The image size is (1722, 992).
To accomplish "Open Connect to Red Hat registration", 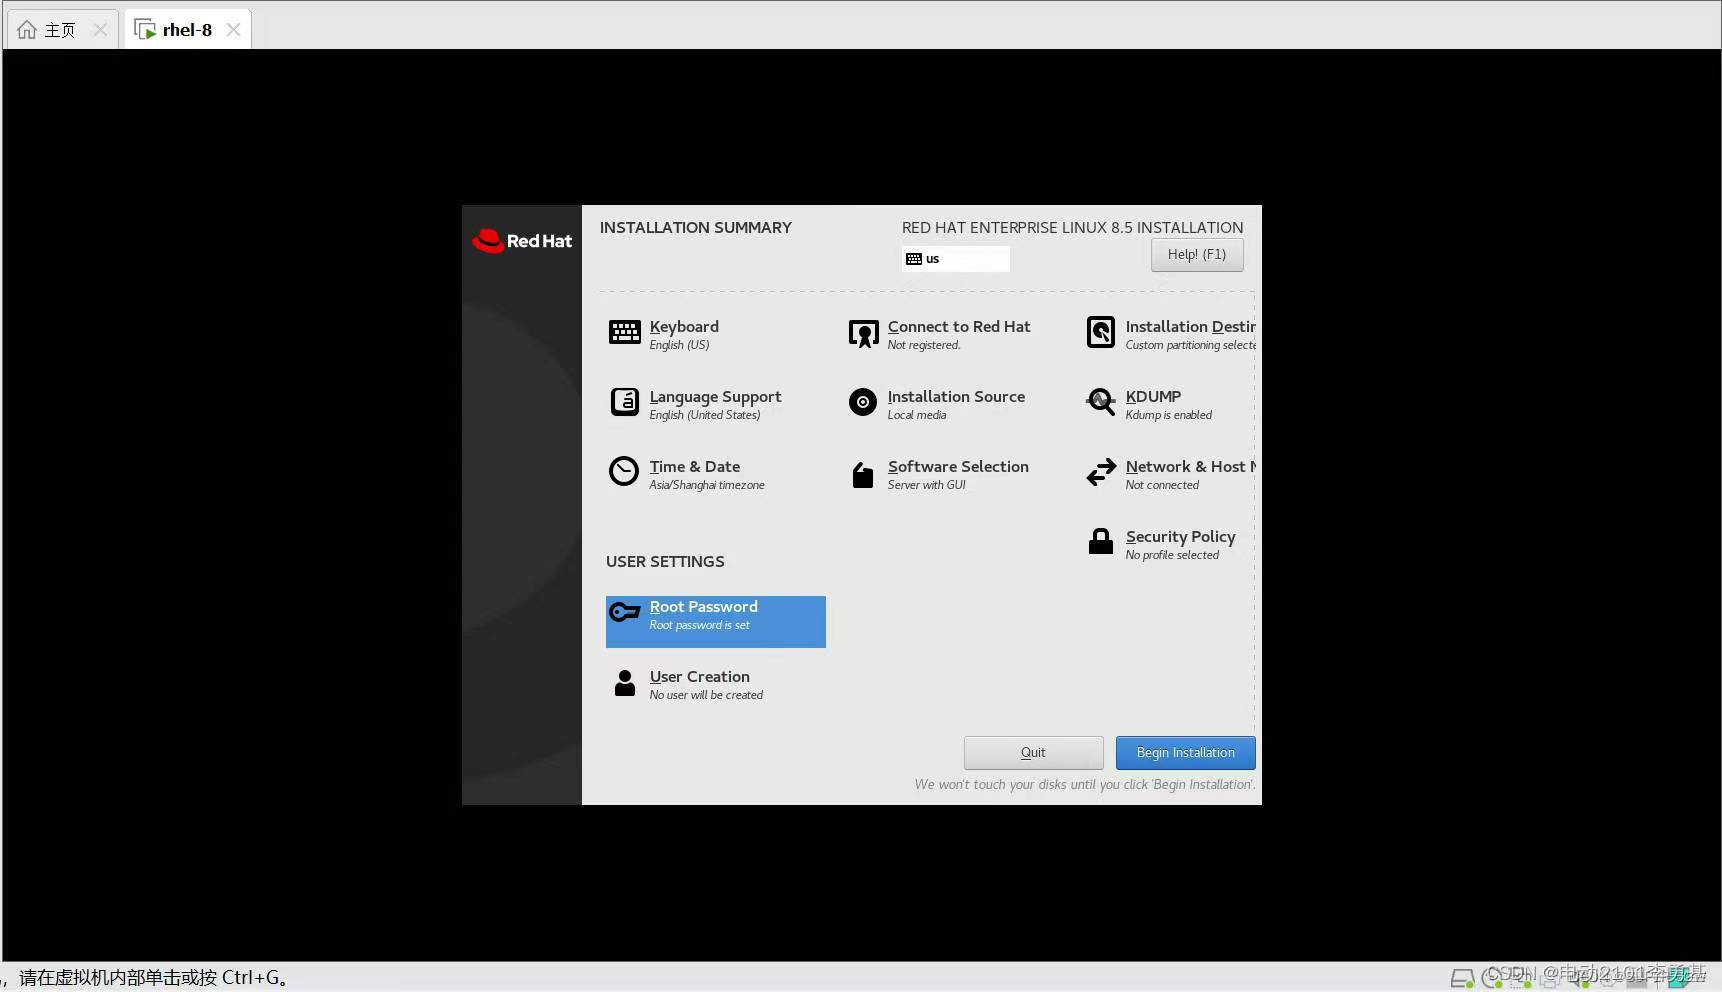I will (958, 327).
